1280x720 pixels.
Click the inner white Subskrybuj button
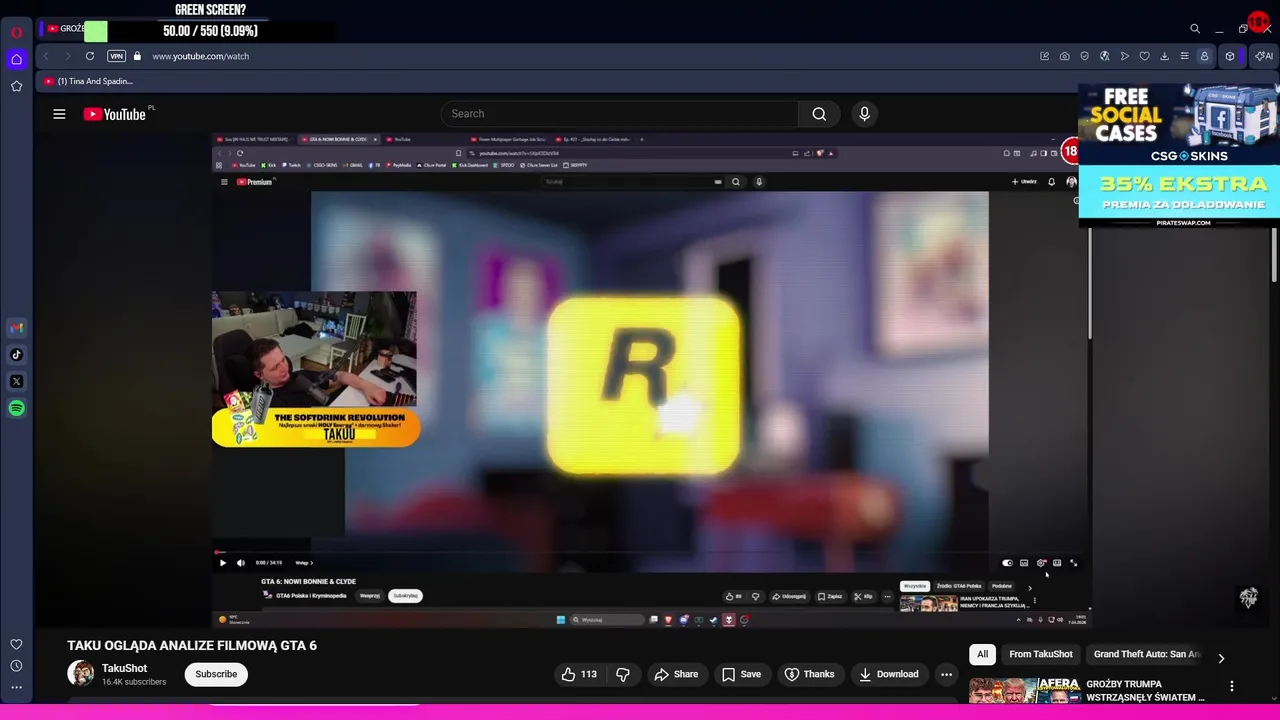point(405,595)
